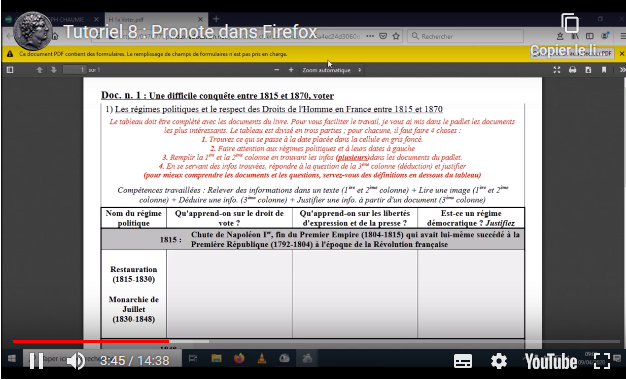The width and height of the screenshot is (626, 380).
Task: Go to previous PDF page
Action: click(39, 70)
